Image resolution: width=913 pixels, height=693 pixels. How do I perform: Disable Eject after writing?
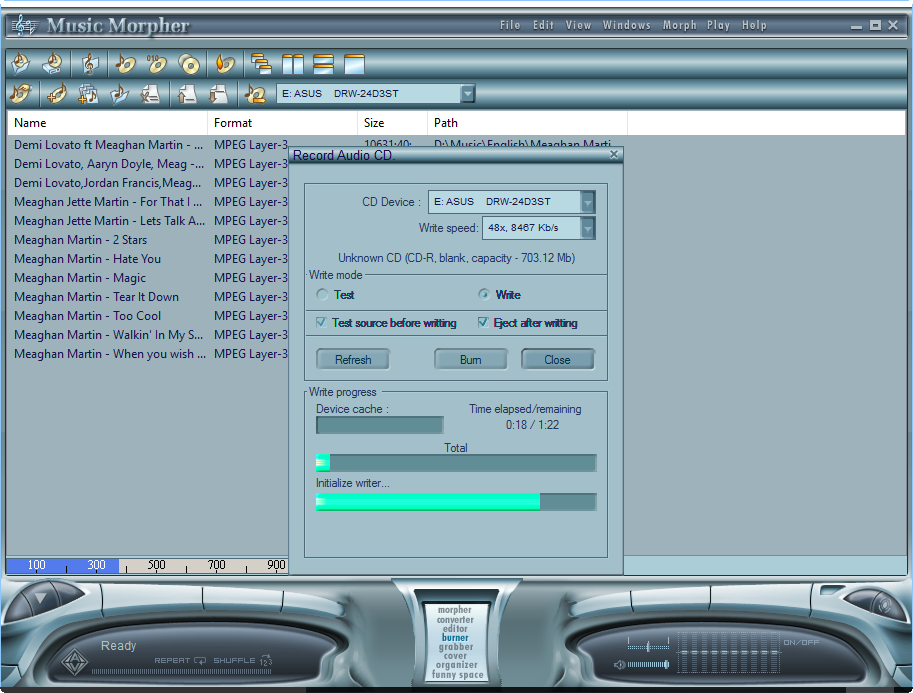point(481,322)
